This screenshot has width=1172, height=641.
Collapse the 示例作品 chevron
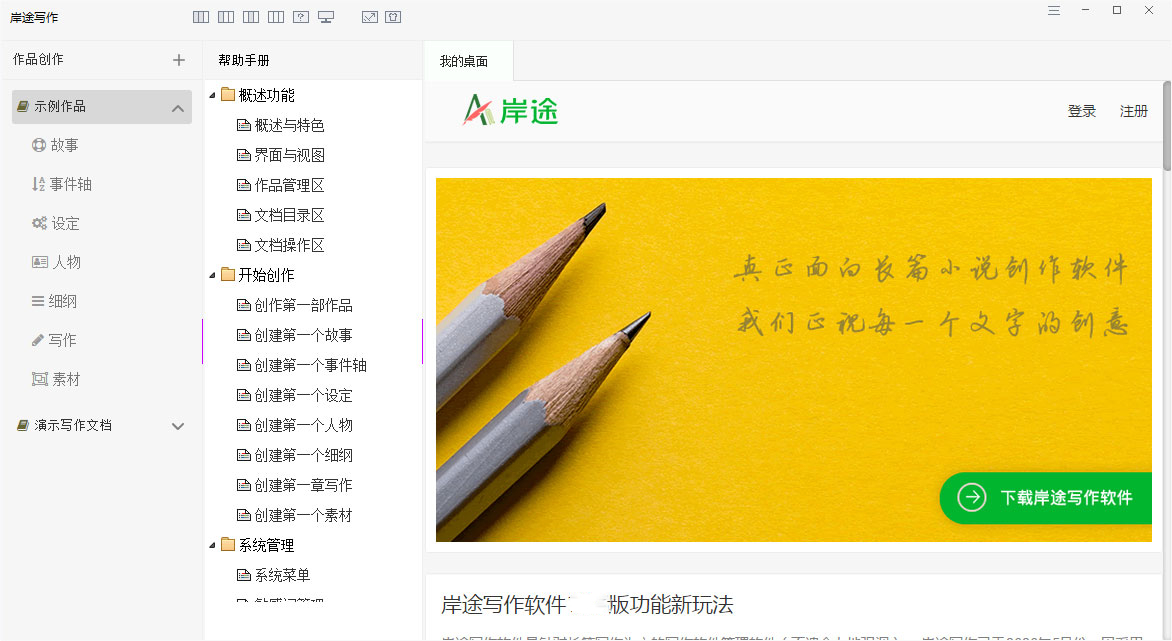coord(178,108)
